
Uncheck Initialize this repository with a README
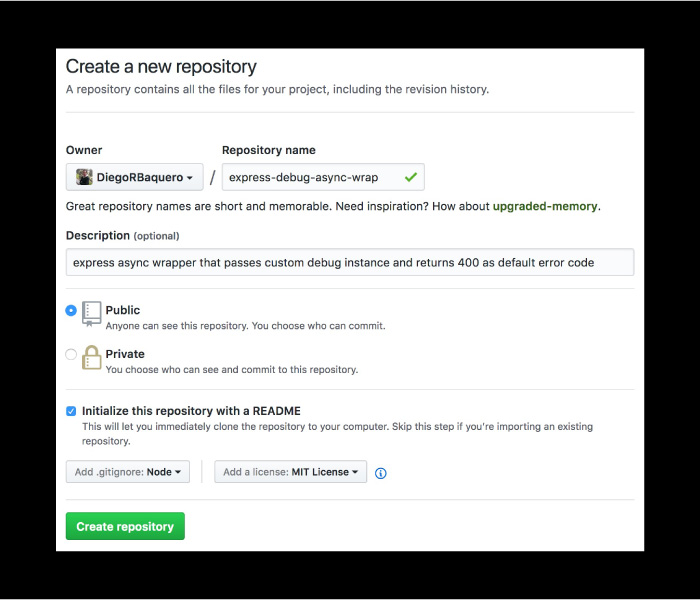(x=71, y=411)
